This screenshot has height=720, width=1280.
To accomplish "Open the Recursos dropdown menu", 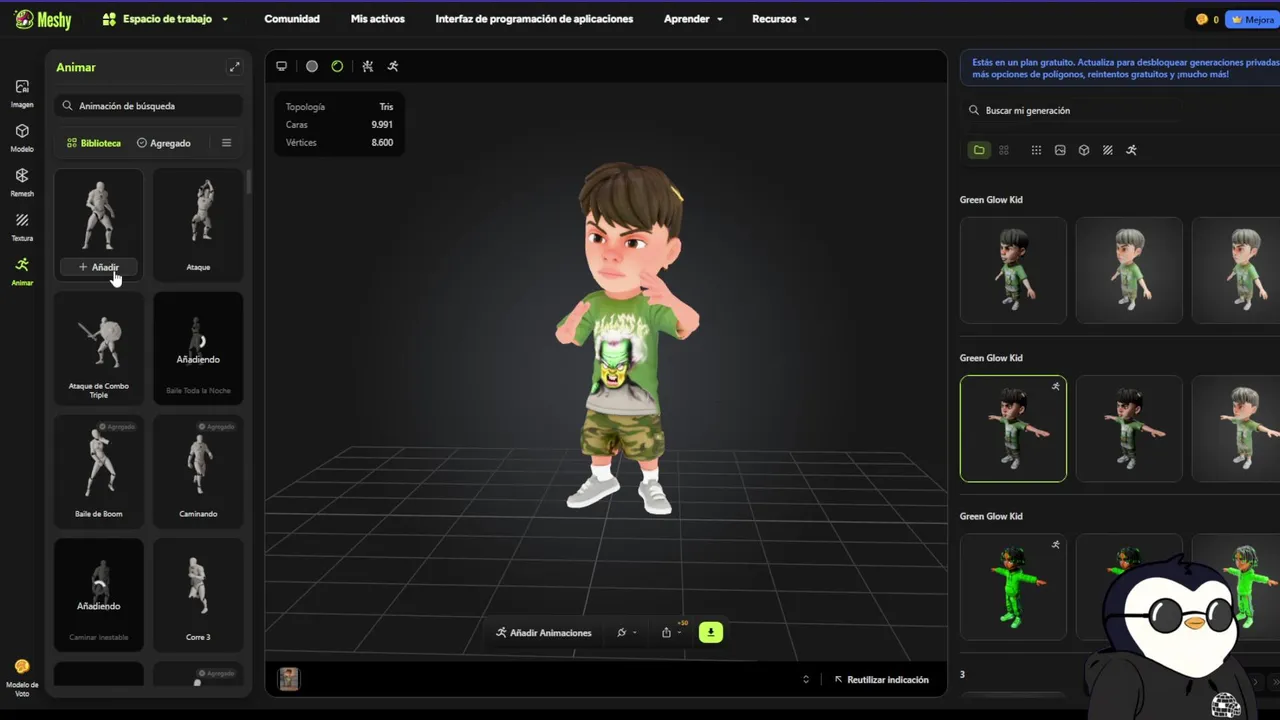I will point(781,19).
